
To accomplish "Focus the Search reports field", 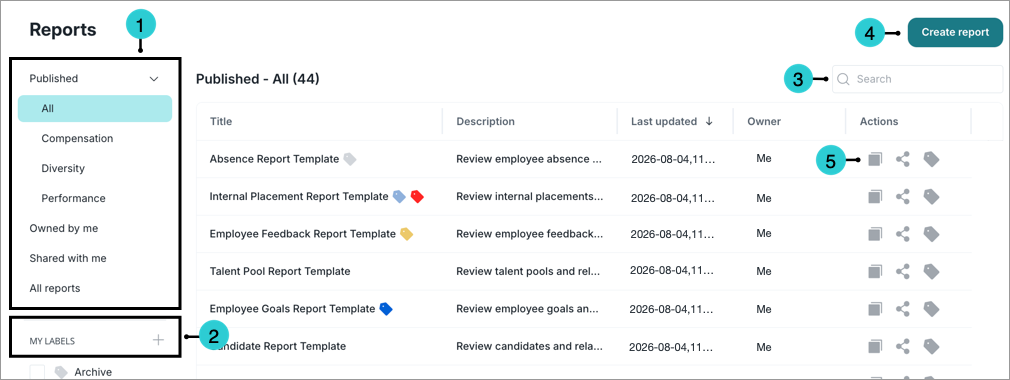I will click(917, 79).
